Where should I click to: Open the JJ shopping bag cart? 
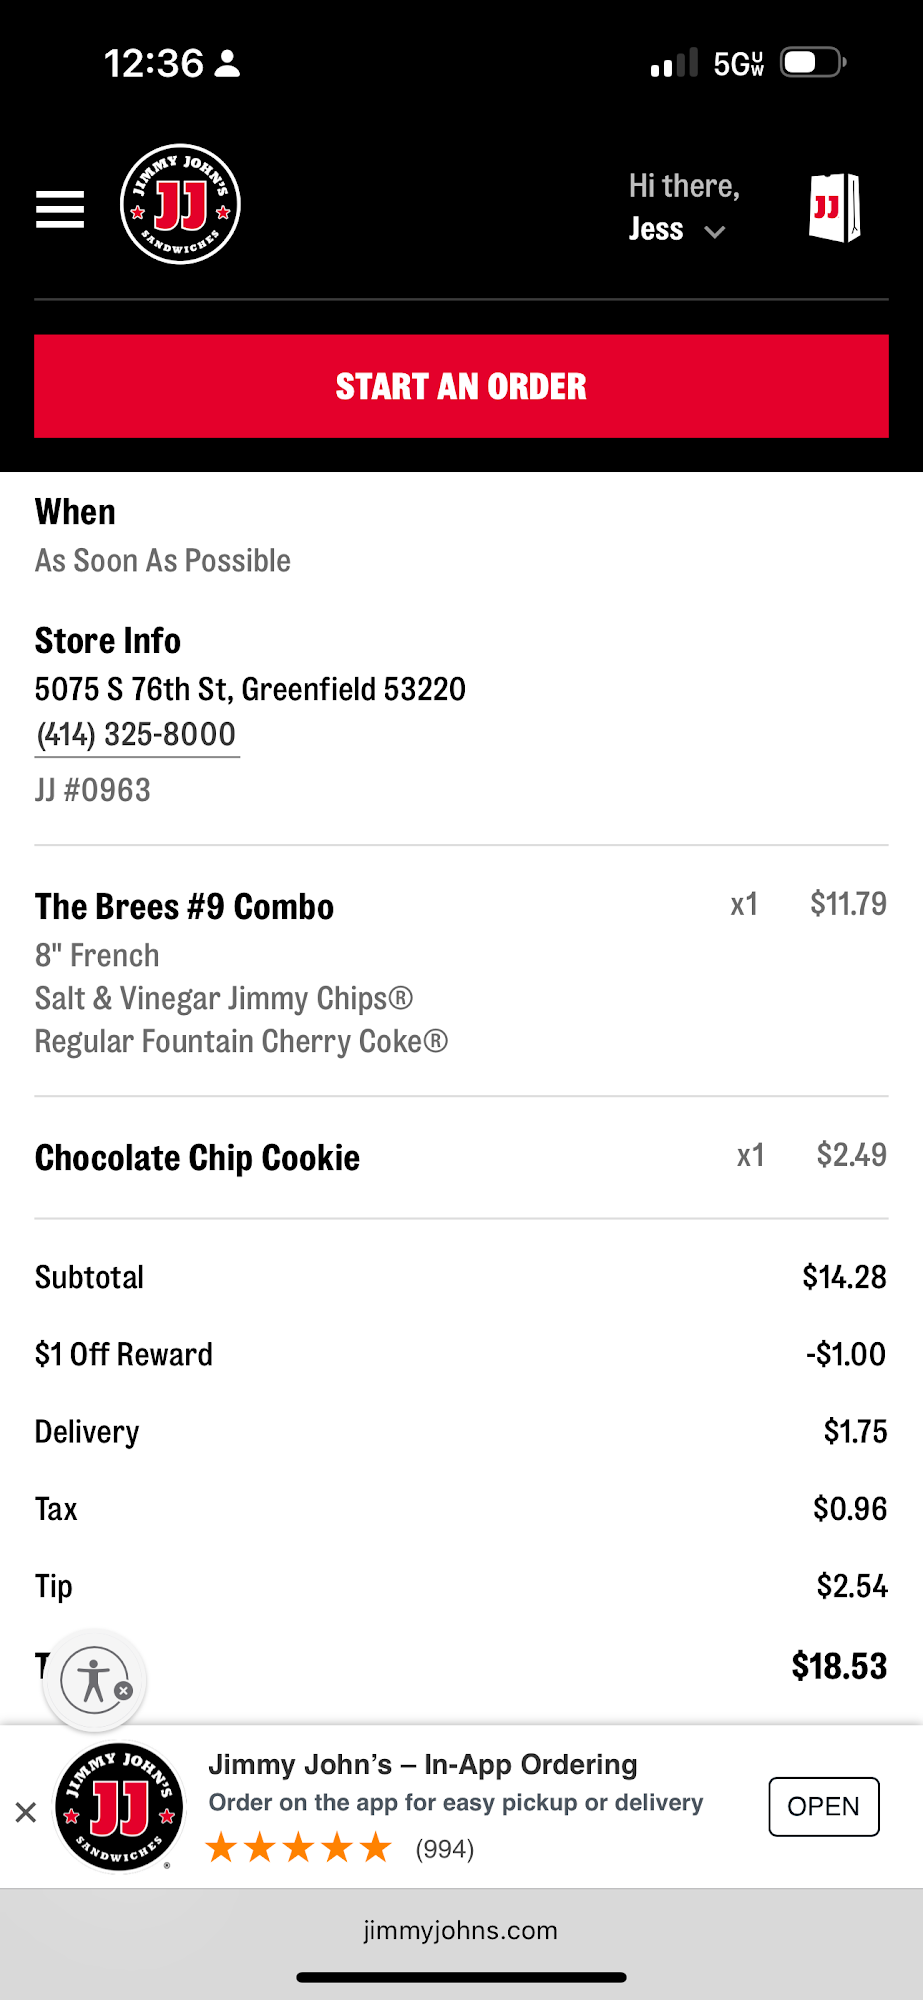834,208
